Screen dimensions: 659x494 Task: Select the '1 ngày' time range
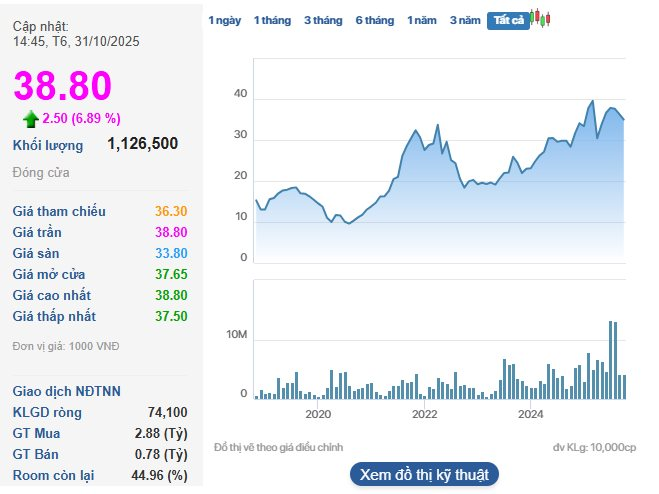224,20
